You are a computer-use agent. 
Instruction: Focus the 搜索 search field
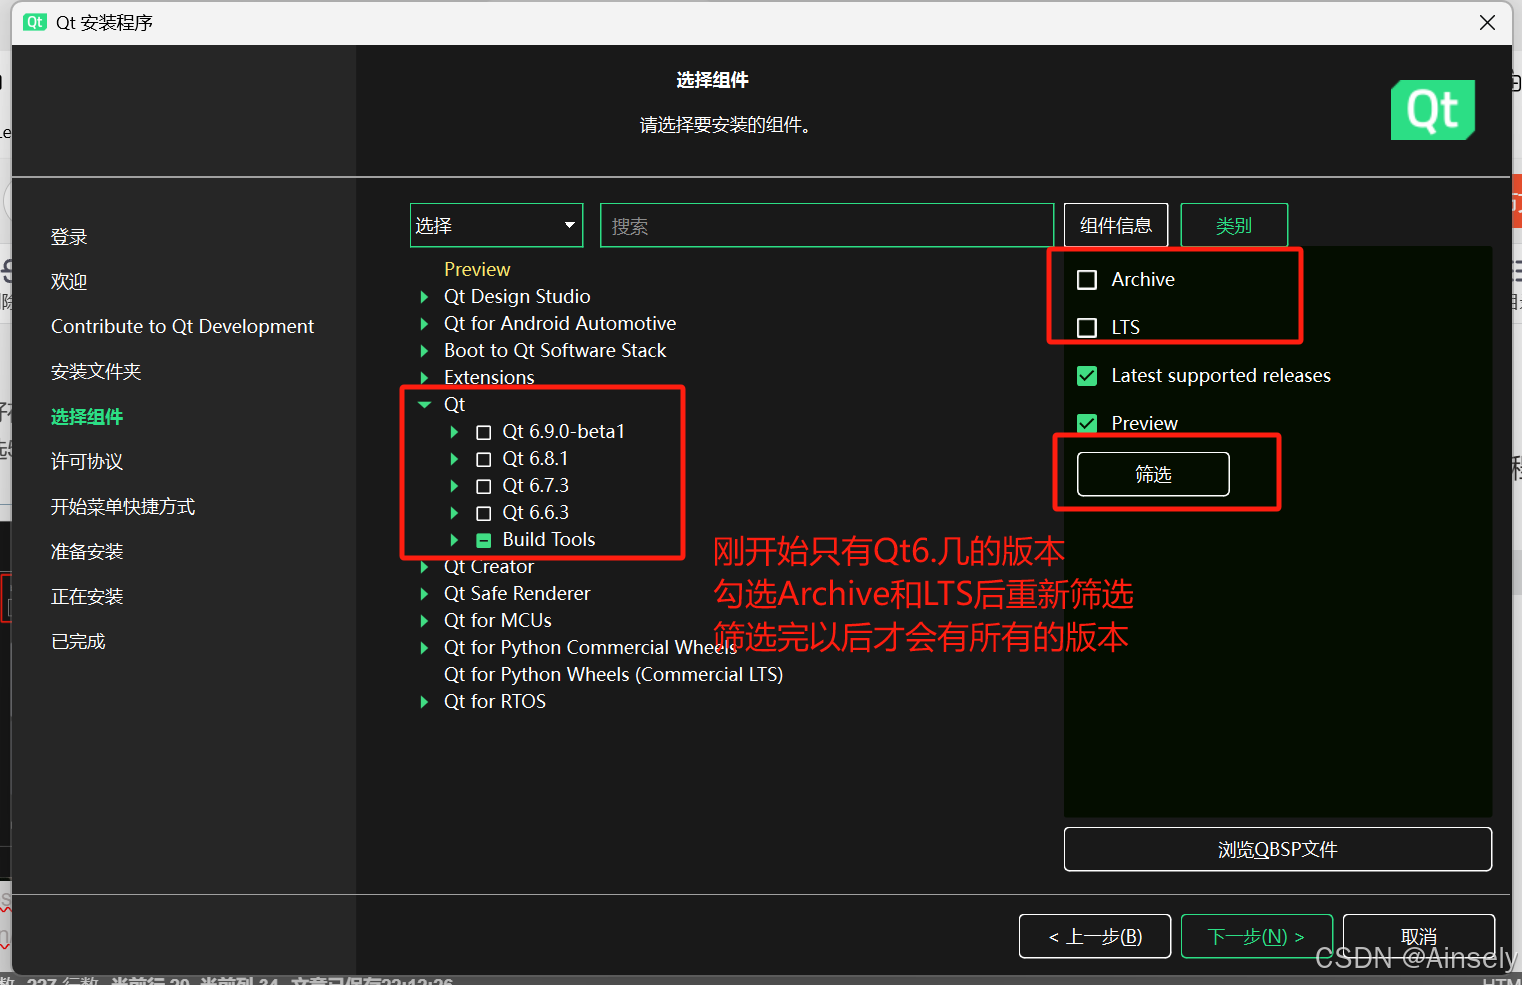click(x=827, y=225)
